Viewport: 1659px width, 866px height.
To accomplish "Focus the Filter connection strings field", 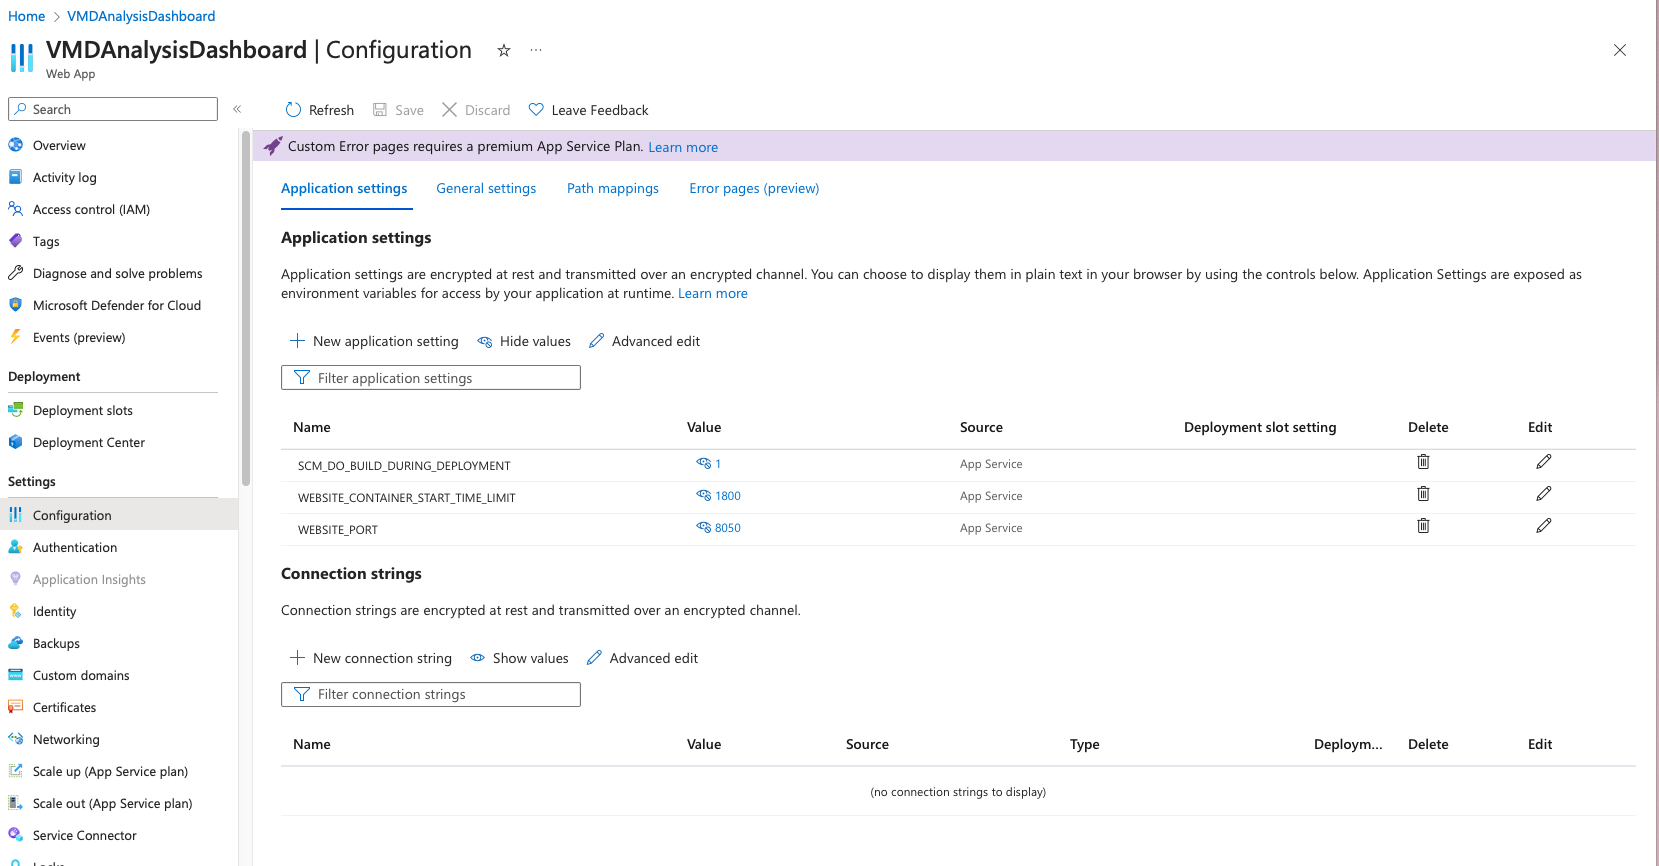I will 431,694.
